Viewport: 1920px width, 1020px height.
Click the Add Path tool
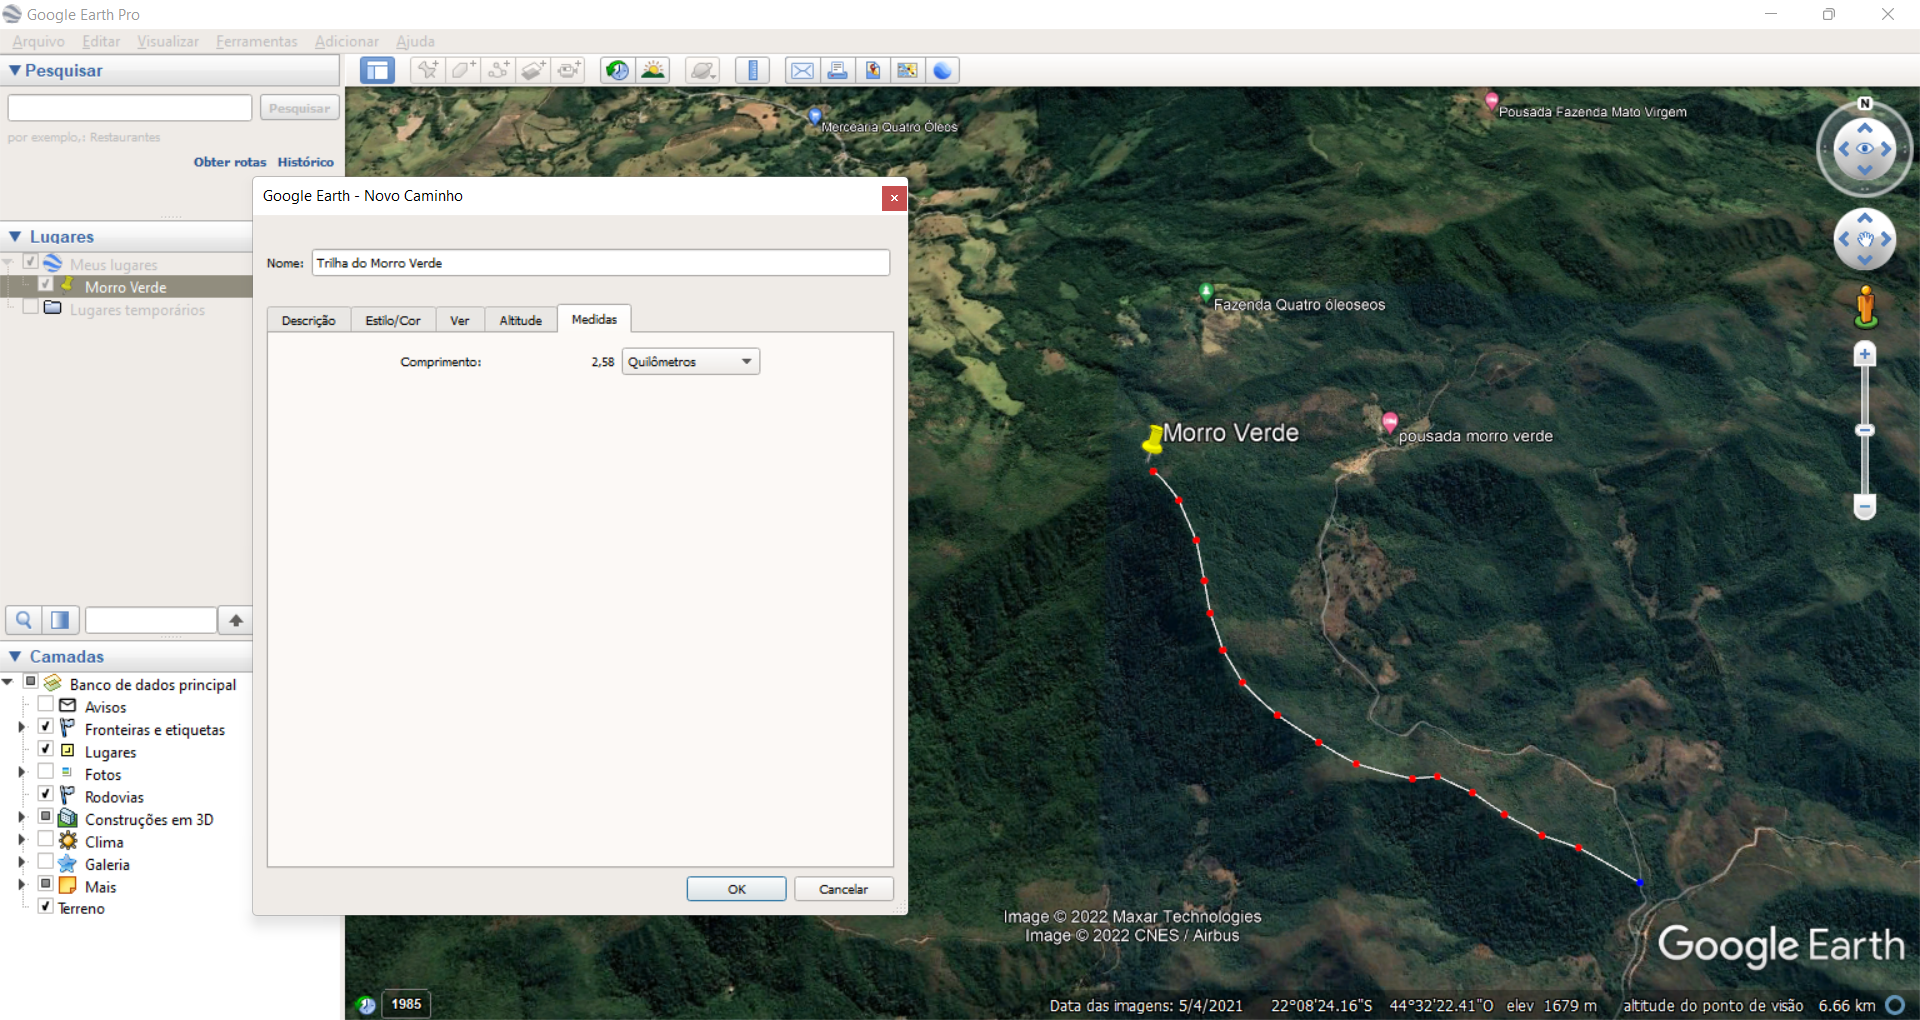point(498,70)
